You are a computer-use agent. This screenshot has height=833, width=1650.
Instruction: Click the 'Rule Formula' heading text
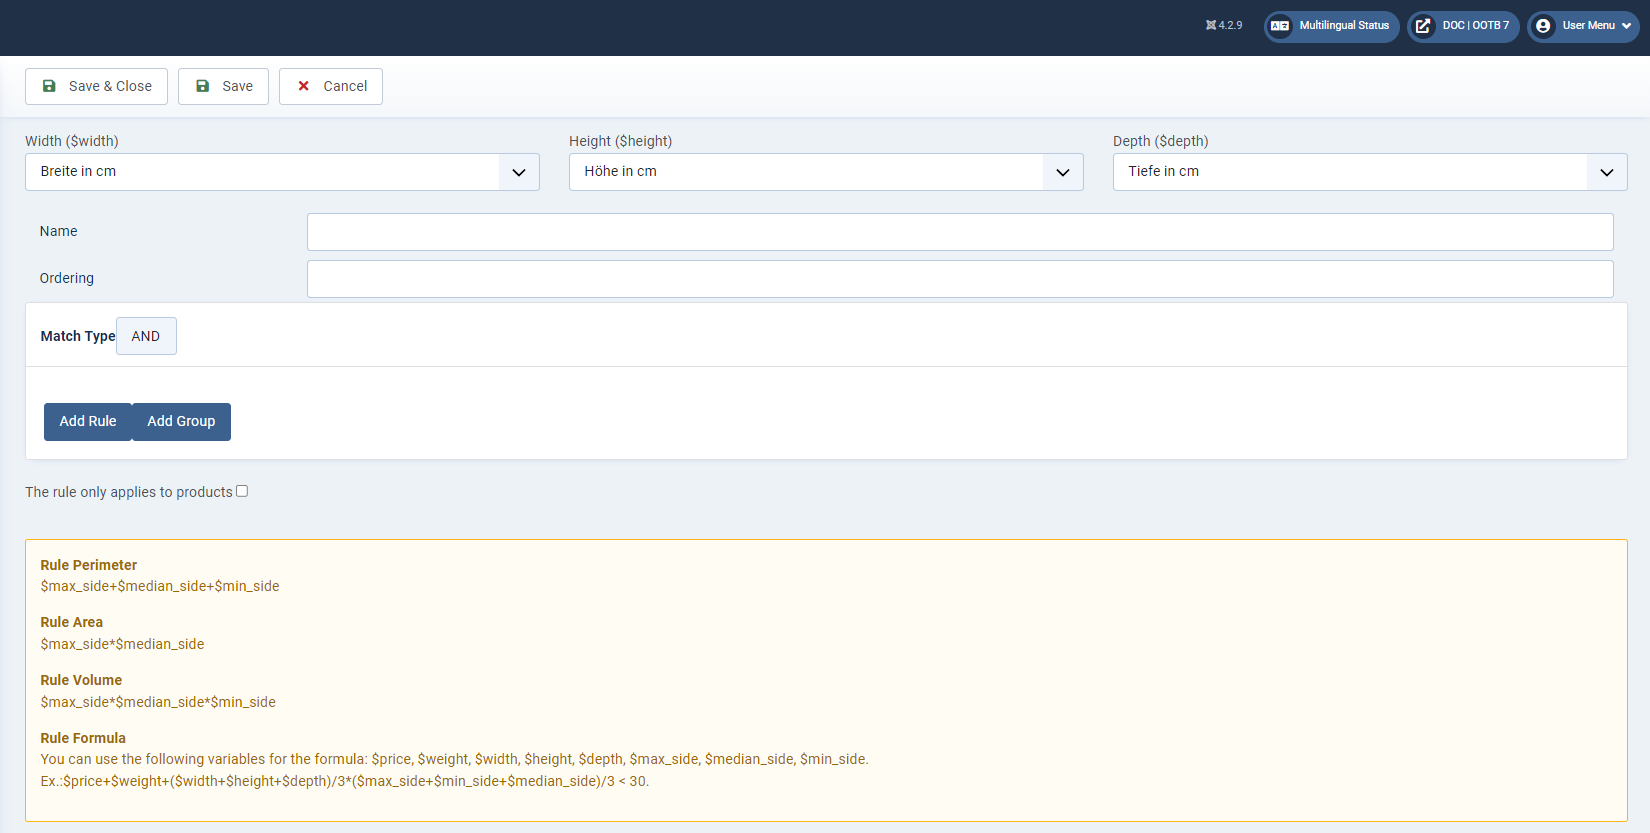[83, 738]
